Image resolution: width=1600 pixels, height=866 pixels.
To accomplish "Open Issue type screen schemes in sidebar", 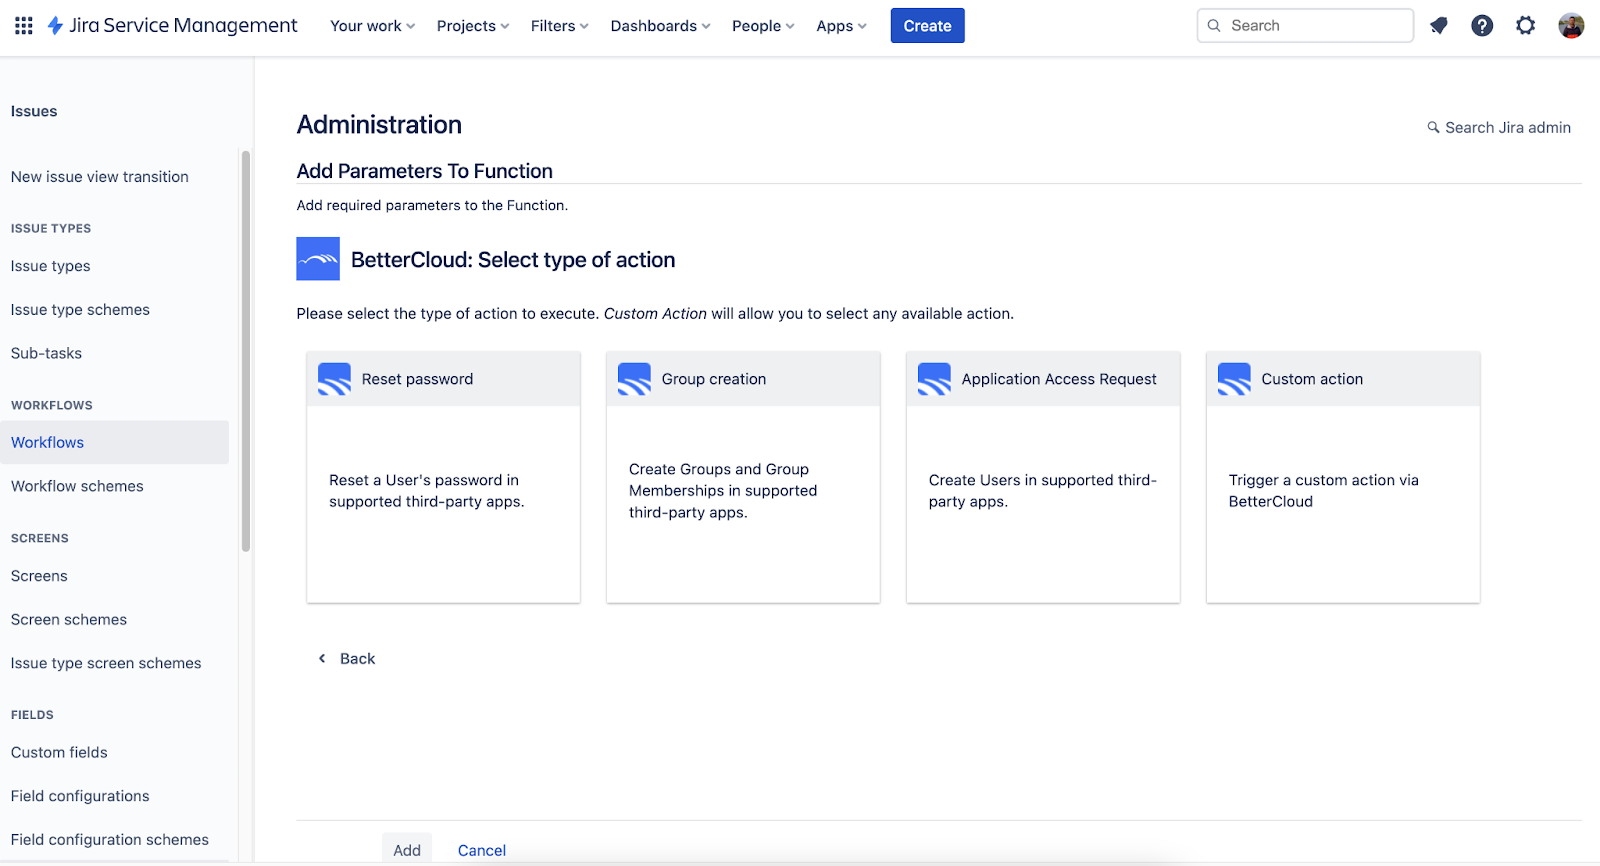I will [106, 663].
